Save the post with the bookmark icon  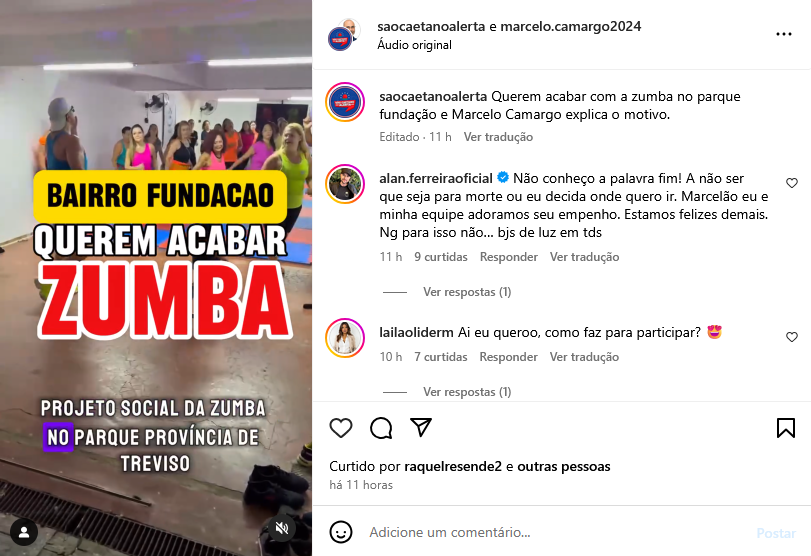pos(786,428)
